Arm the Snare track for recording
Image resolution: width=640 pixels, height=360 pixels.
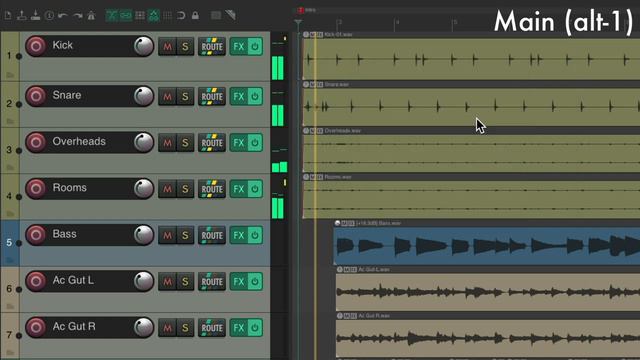36,96
